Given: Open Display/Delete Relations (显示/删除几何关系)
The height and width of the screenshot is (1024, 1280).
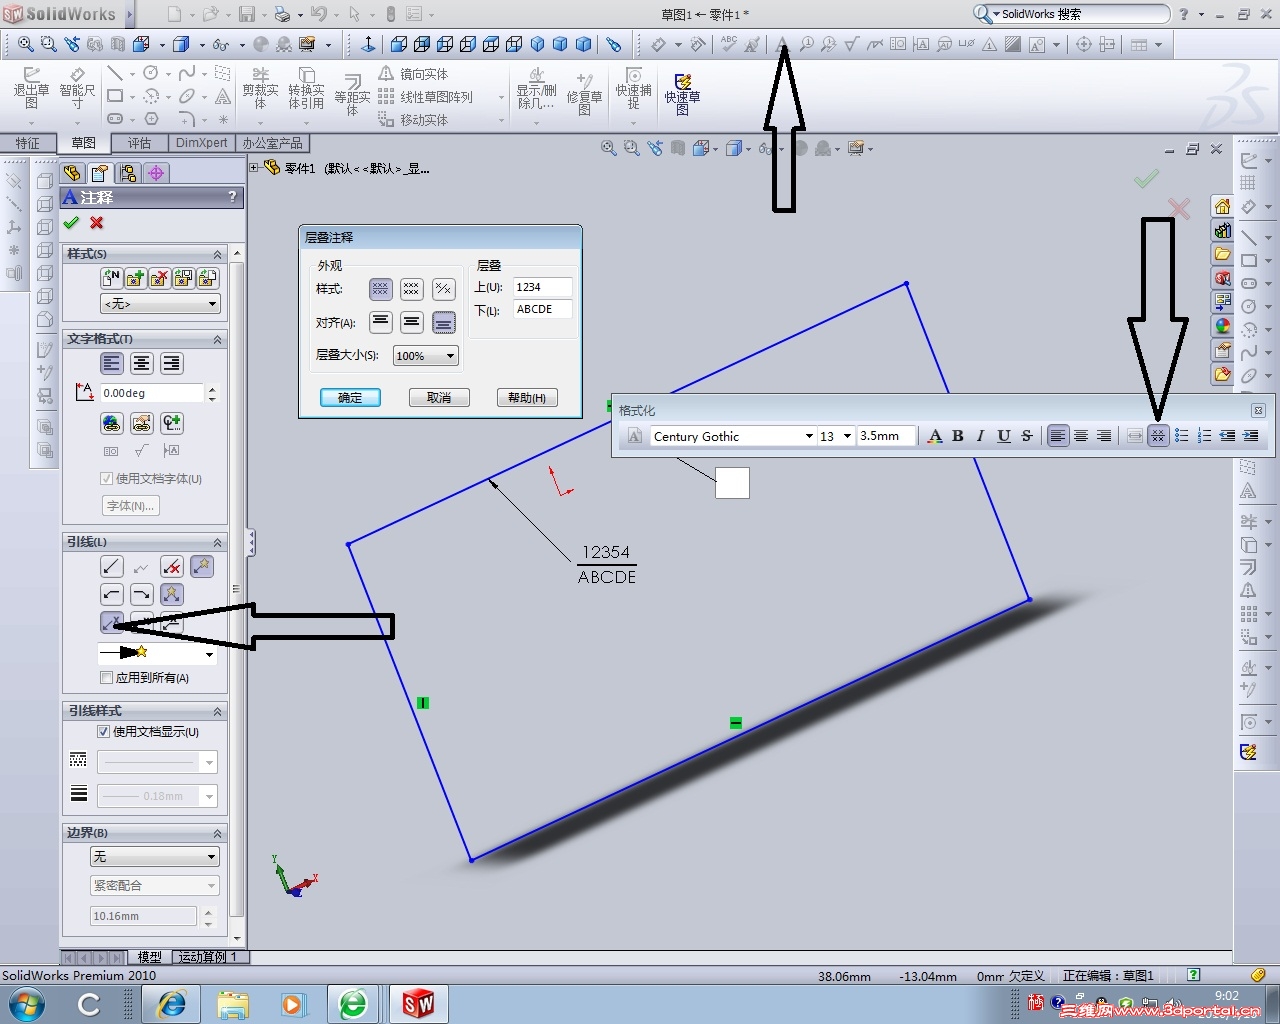Looking at the screenshot, I should [536, 88].
